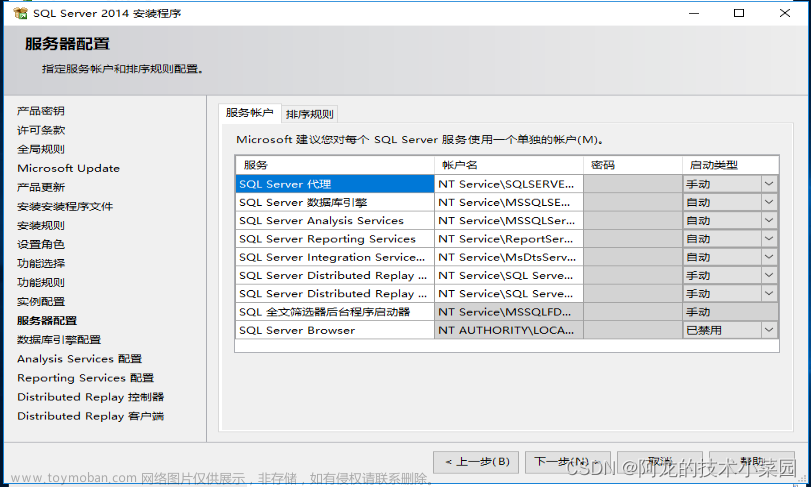Click the 启动类型 column header
This screenshot has height=487, width=811.
(730, 165)
